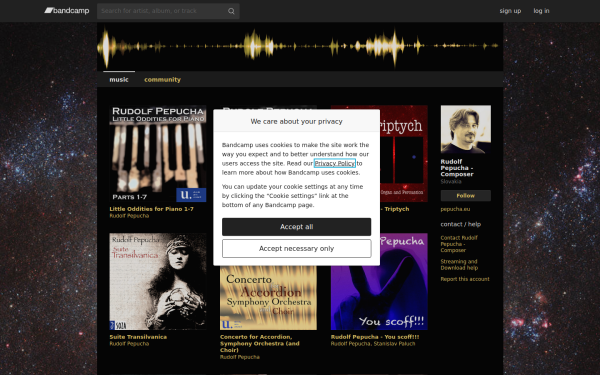The image size is (600, 375).
Task: Open the log in link
Action: point(541,11)
